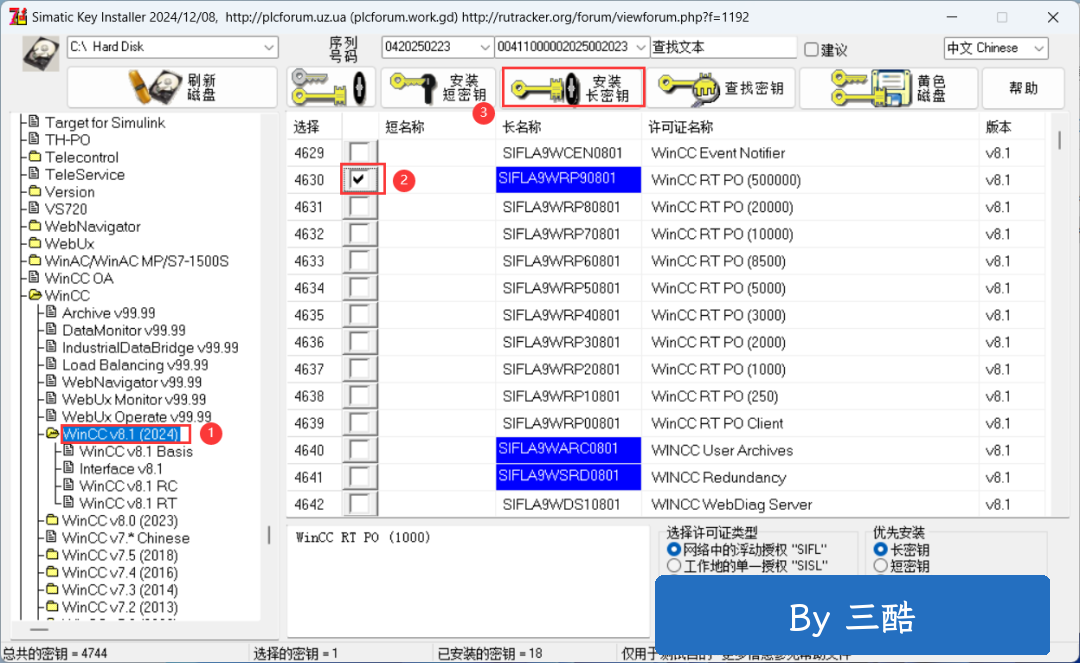Click the 短名称 column header

[x=405, y=127]
